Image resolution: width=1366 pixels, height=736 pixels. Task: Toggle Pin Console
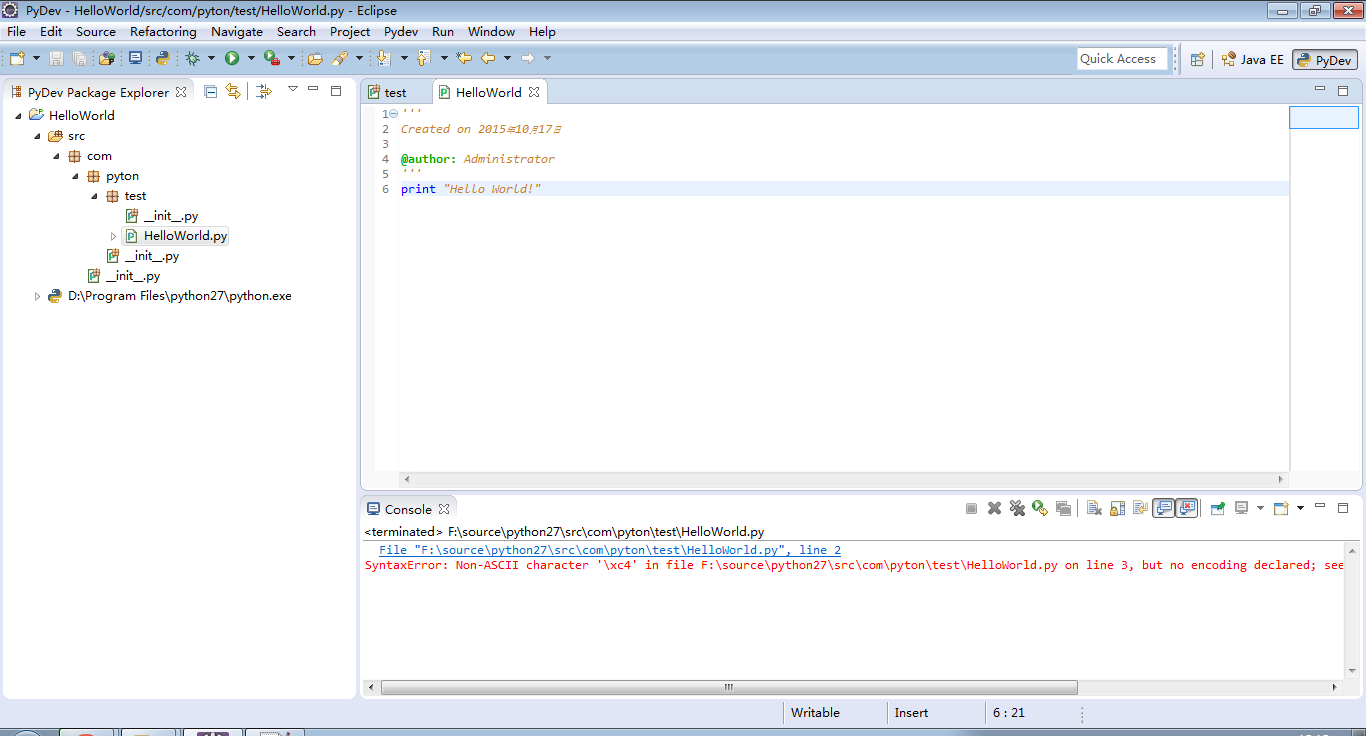pos(1217,508)
